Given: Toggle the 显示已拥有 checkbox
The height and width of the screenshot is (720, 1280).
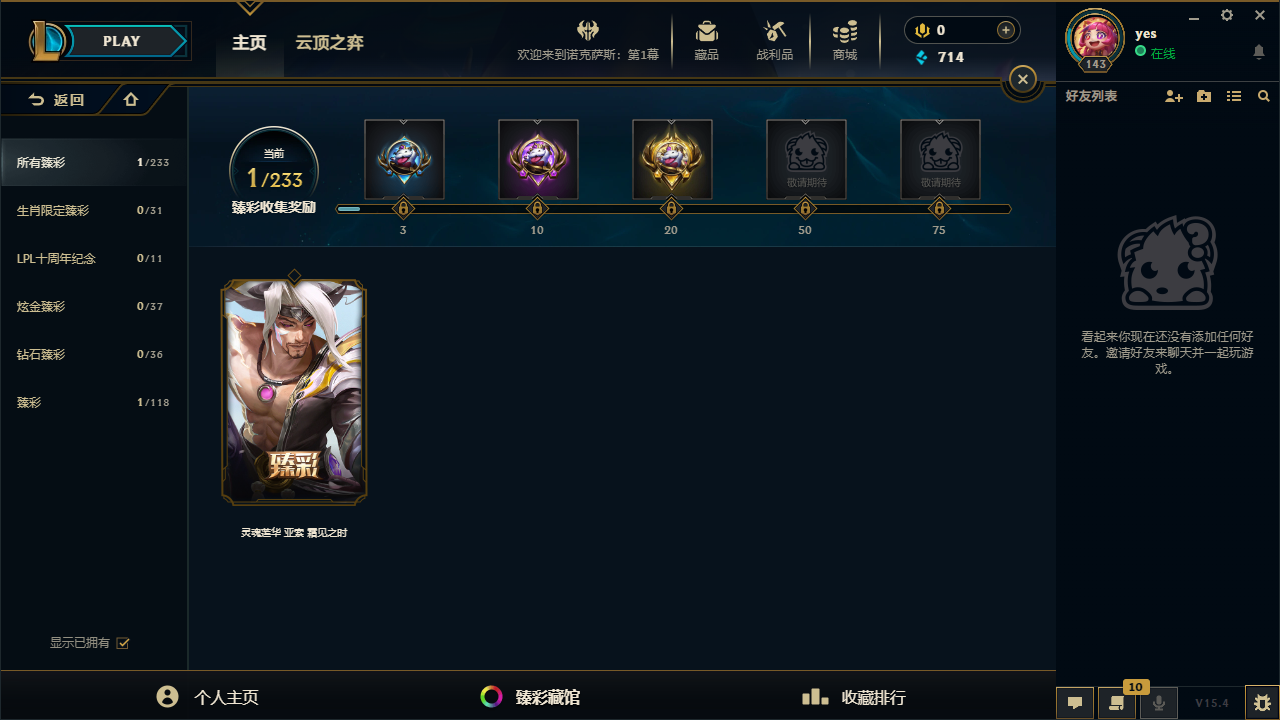Looking at the screenshot, I should coord(123,643).
